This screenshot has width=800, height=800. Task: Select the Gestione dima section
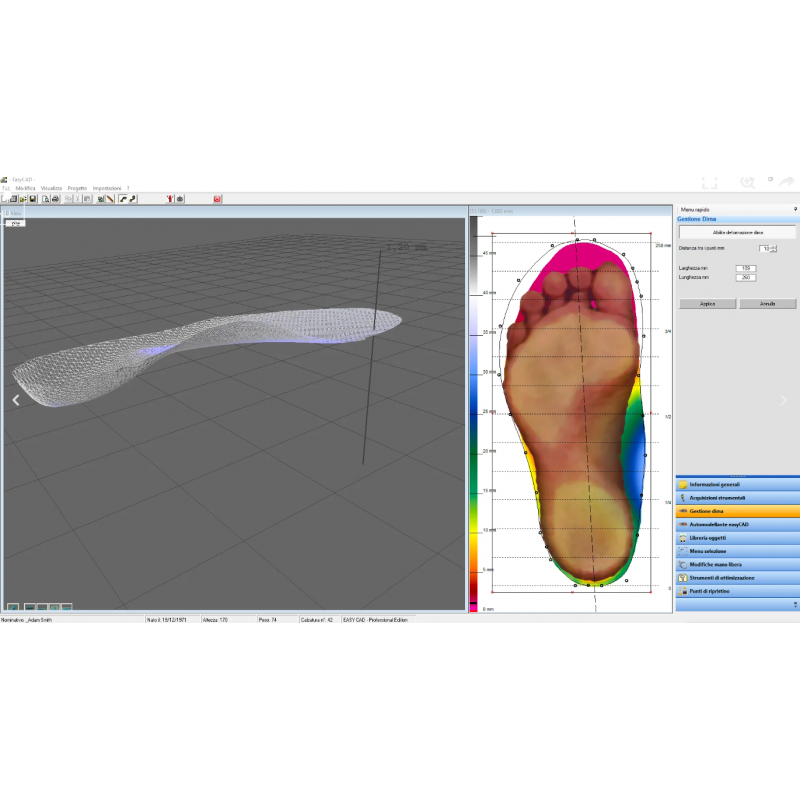pyautogui.click(x=738, y=511)
